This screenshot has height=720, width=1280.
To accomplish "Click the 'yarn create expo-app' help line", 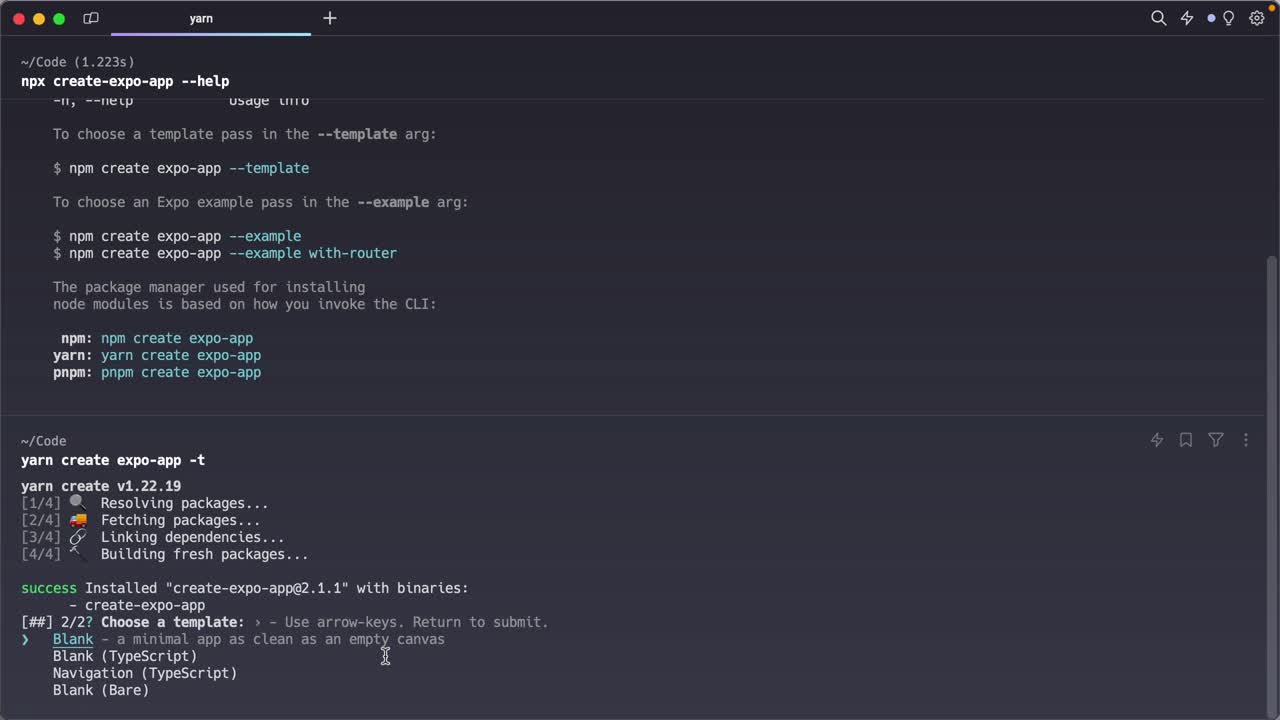I will pyautogui.click(x=157, y=355).
